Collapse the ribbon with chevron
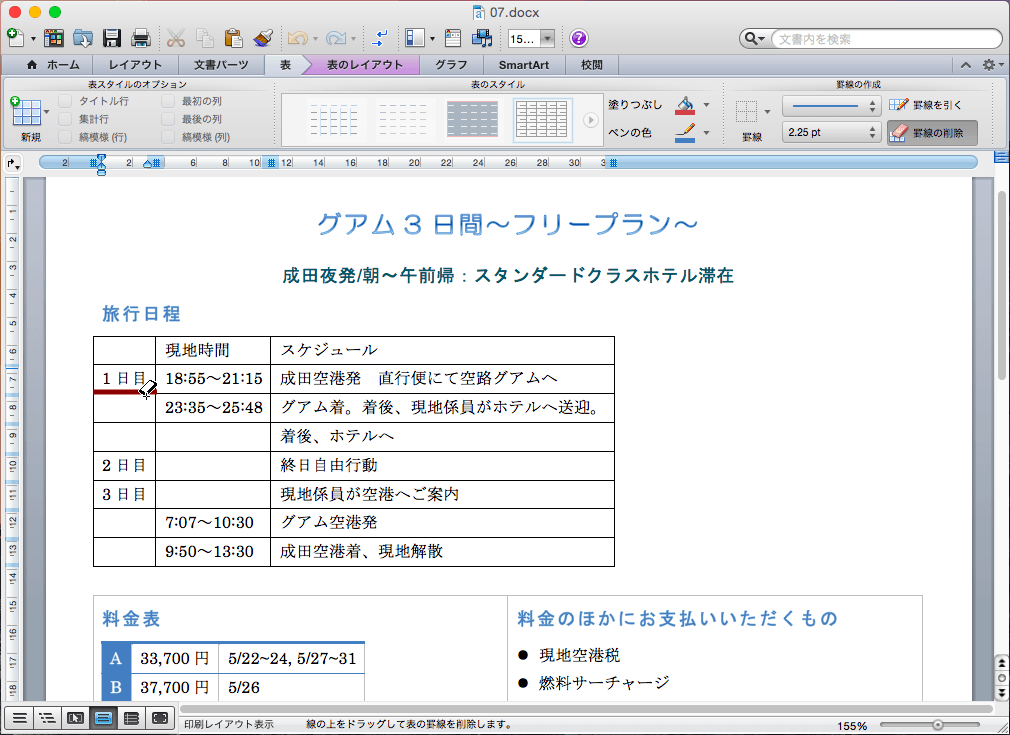The image size is (1010, 735). point(966,65)
